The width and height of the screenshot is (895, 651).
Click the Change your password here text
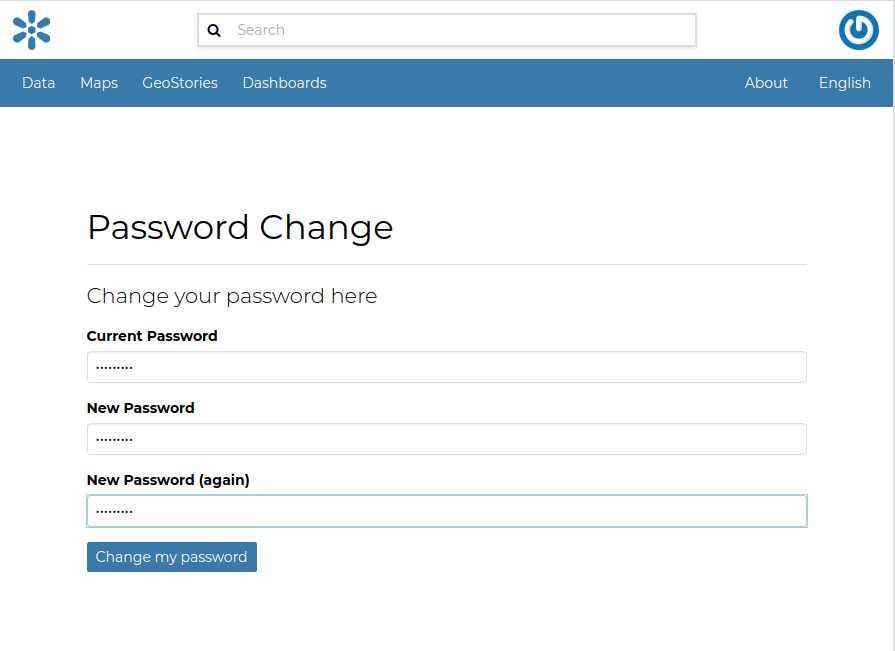point(231,296)
